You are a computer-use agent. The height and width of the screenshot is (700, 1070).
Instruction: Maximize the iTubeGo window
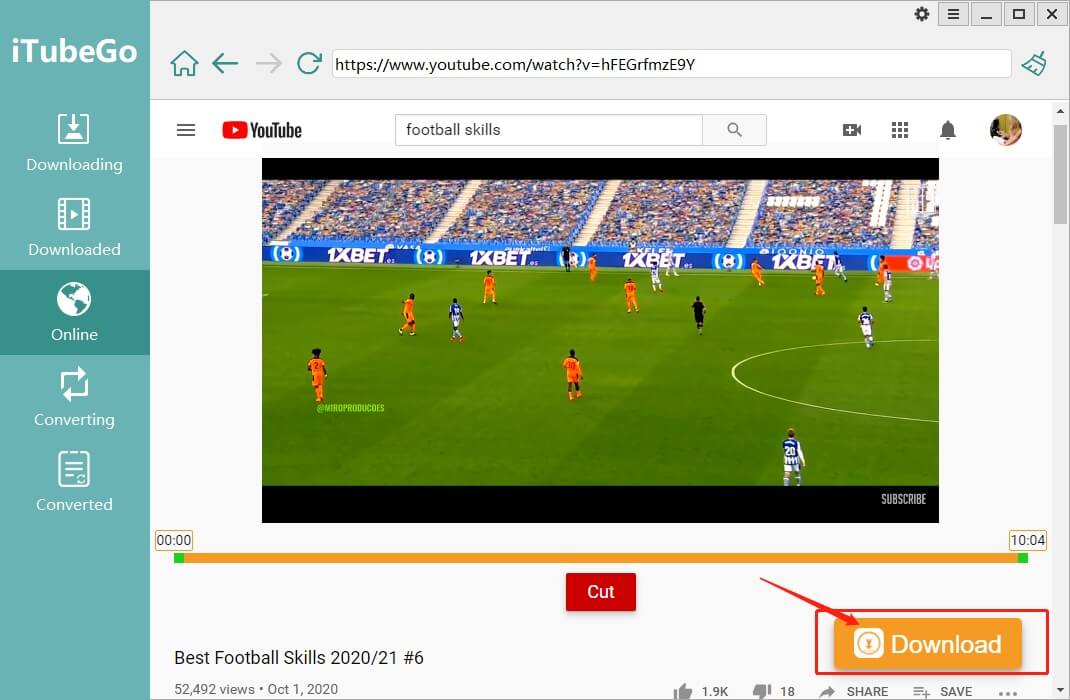(1019, 14)
